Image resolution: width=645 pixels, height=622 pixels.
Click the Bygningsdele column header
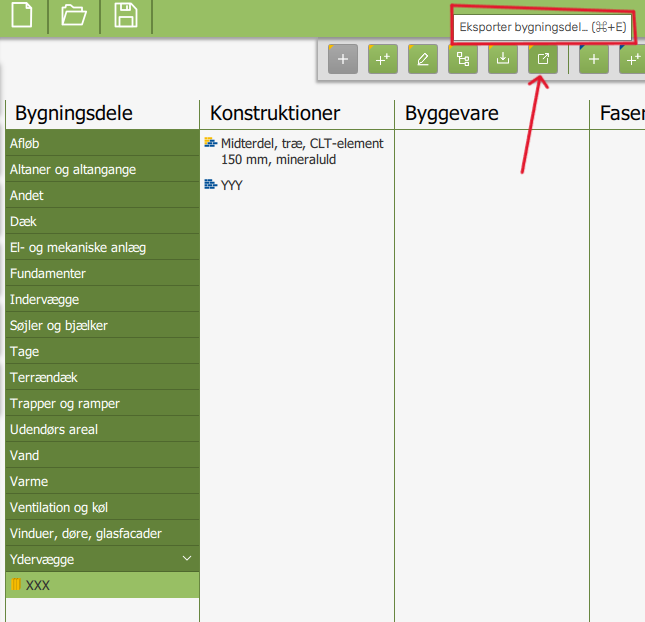[x=74, y=113]
